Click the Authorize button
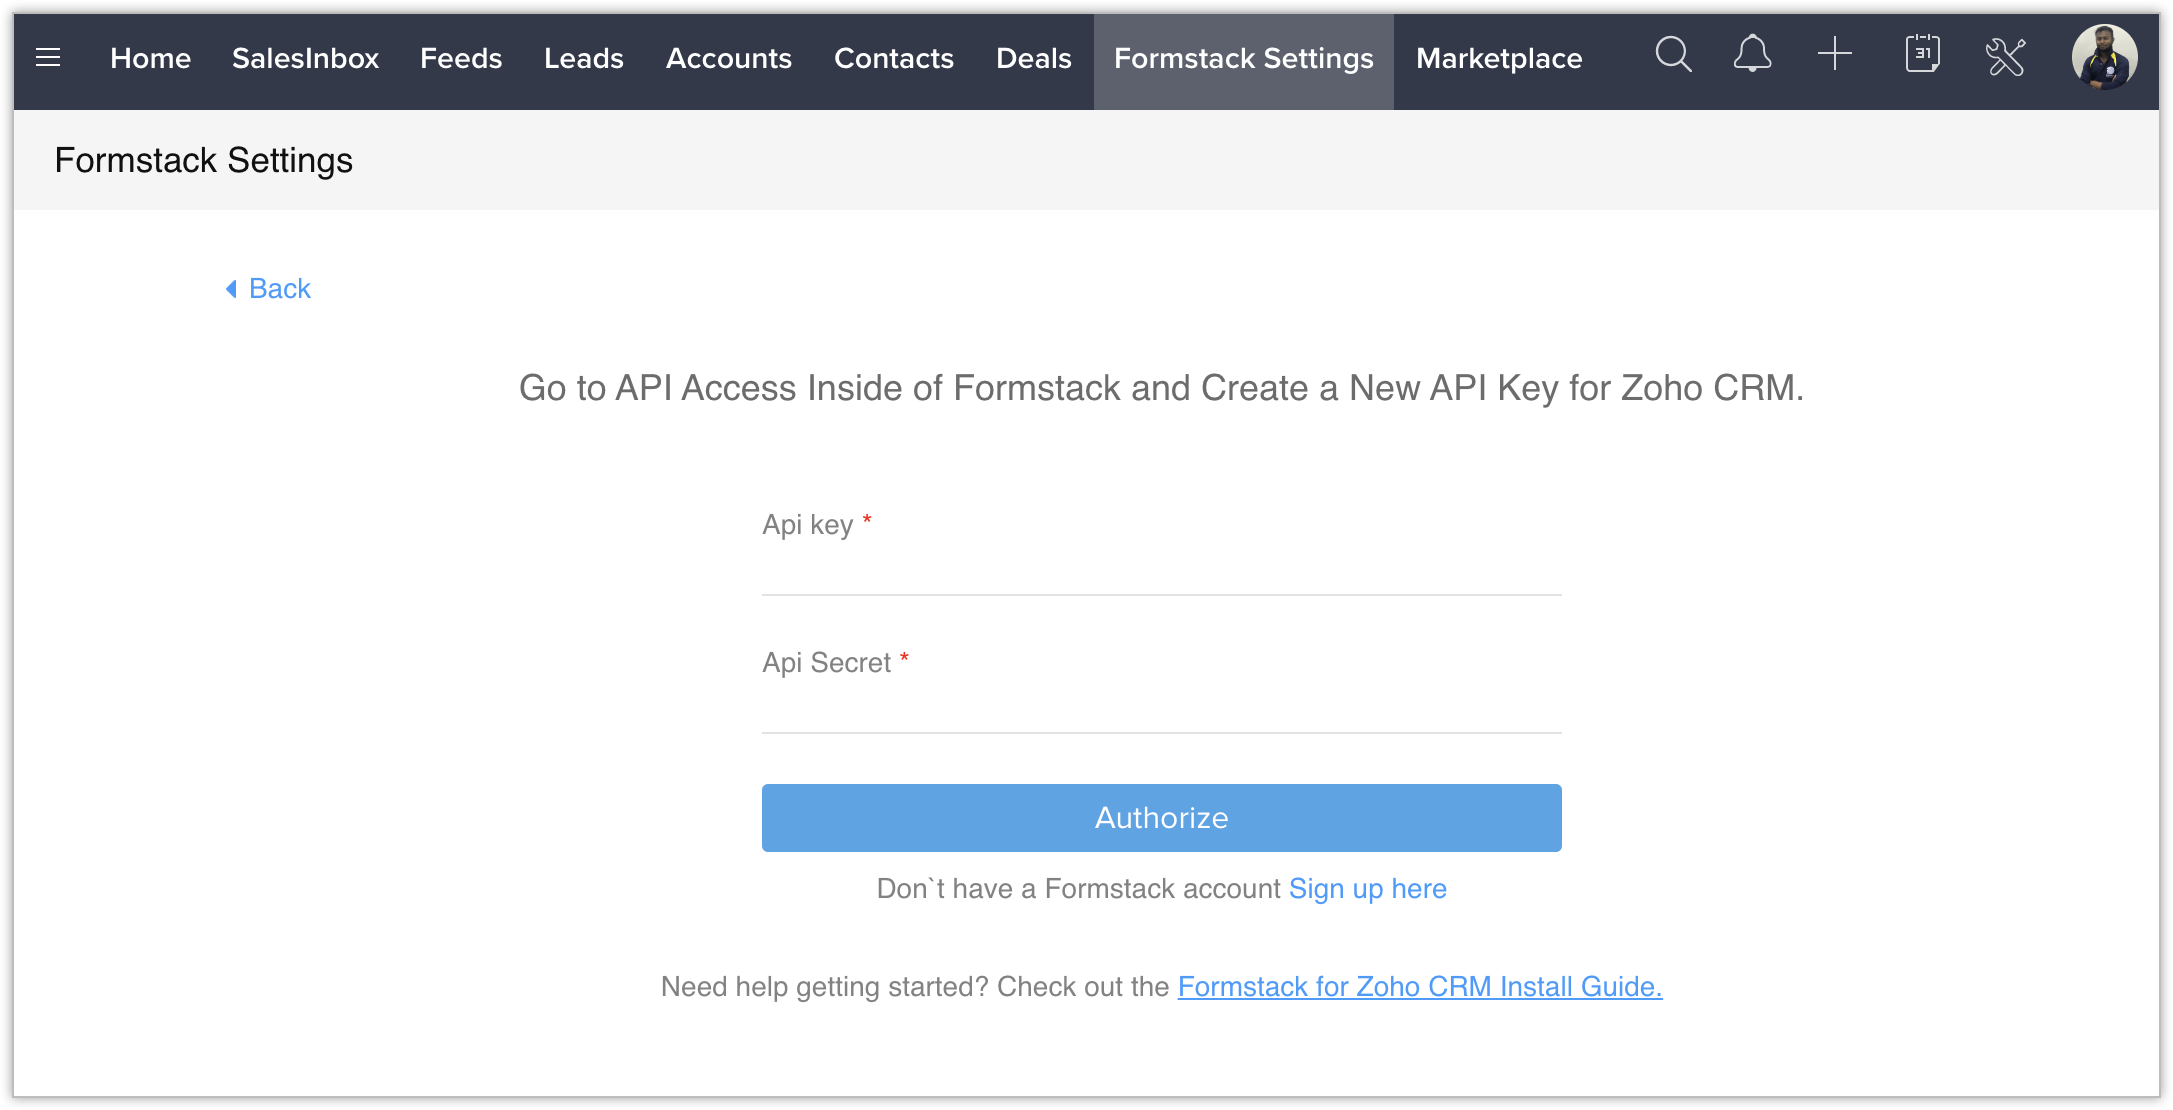 pos(1162,818)
